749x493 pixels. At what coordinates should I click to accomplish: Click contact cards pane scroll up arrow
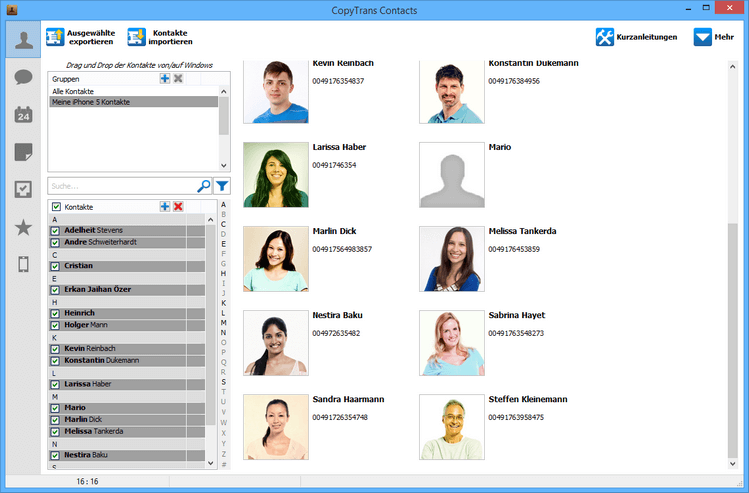(x=733, y=67)
